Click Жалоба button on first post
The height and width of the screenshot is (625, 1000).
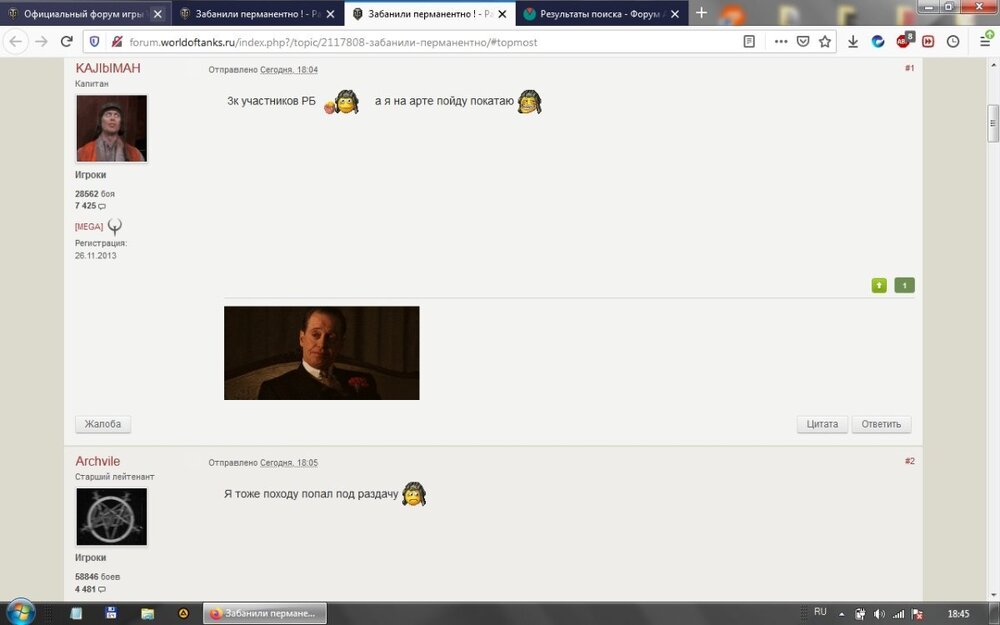pos(103,424)
